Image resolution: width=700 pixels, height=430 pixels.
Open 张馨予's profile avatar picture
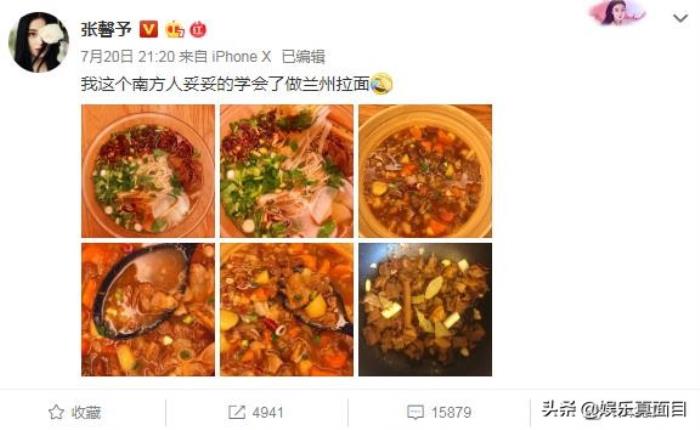click(x=39, y=42)
